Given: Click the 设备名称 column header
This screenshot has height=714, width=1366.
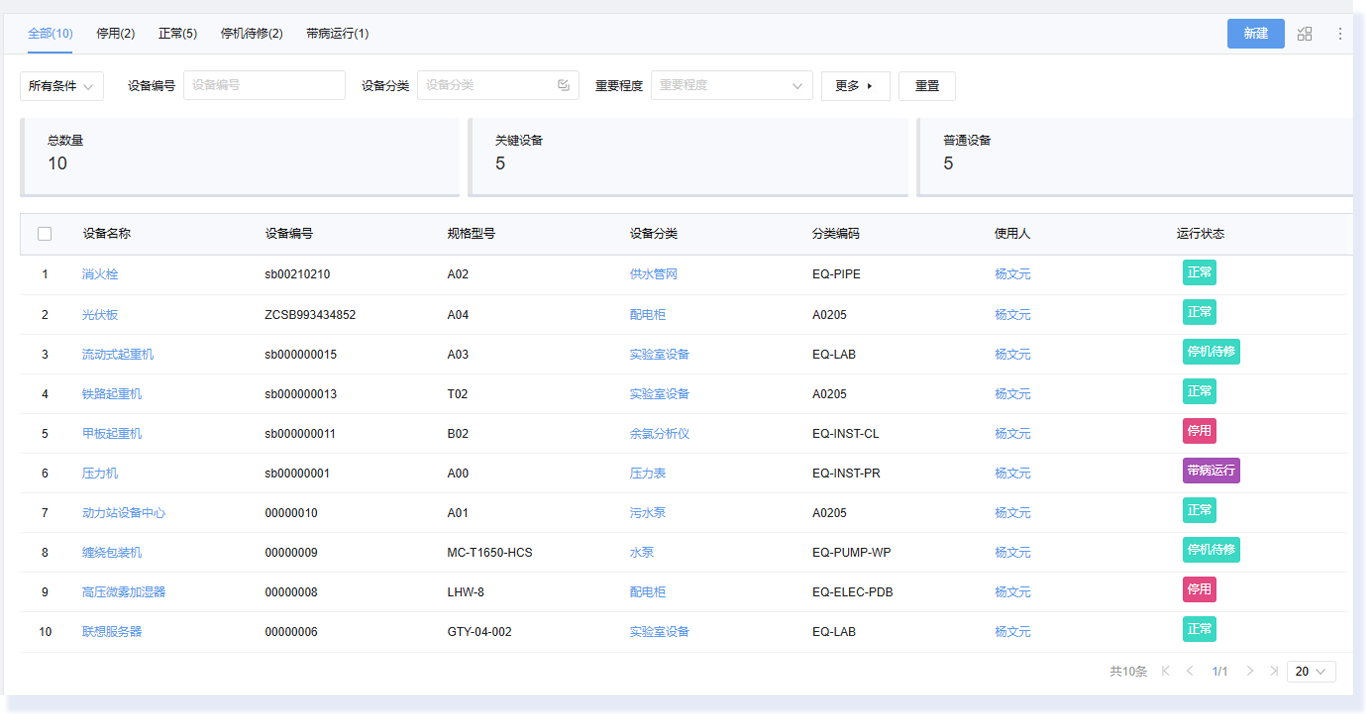Looking at the screenshot, I should [107, 234].
